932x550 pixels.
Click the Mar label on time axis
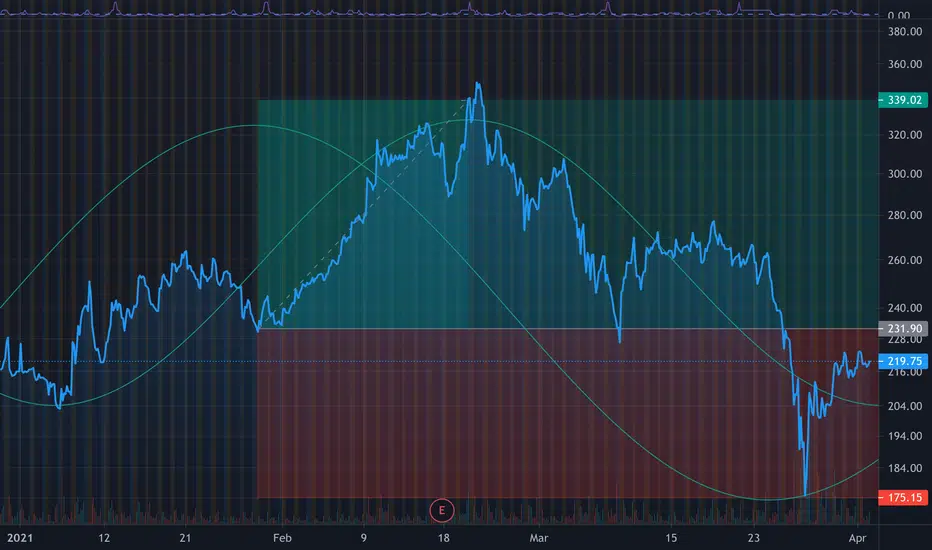click(x=539, y=538)
